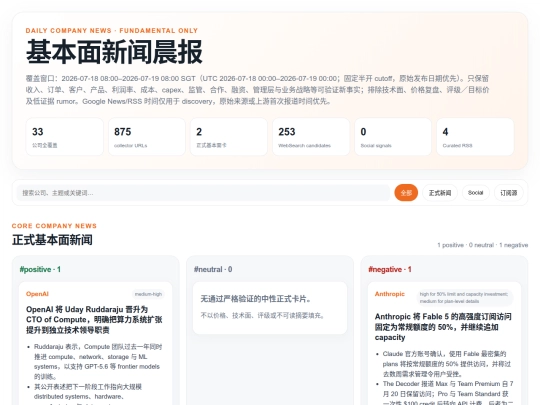Click the OpenAI company label on positive card

tap(37, 294)
